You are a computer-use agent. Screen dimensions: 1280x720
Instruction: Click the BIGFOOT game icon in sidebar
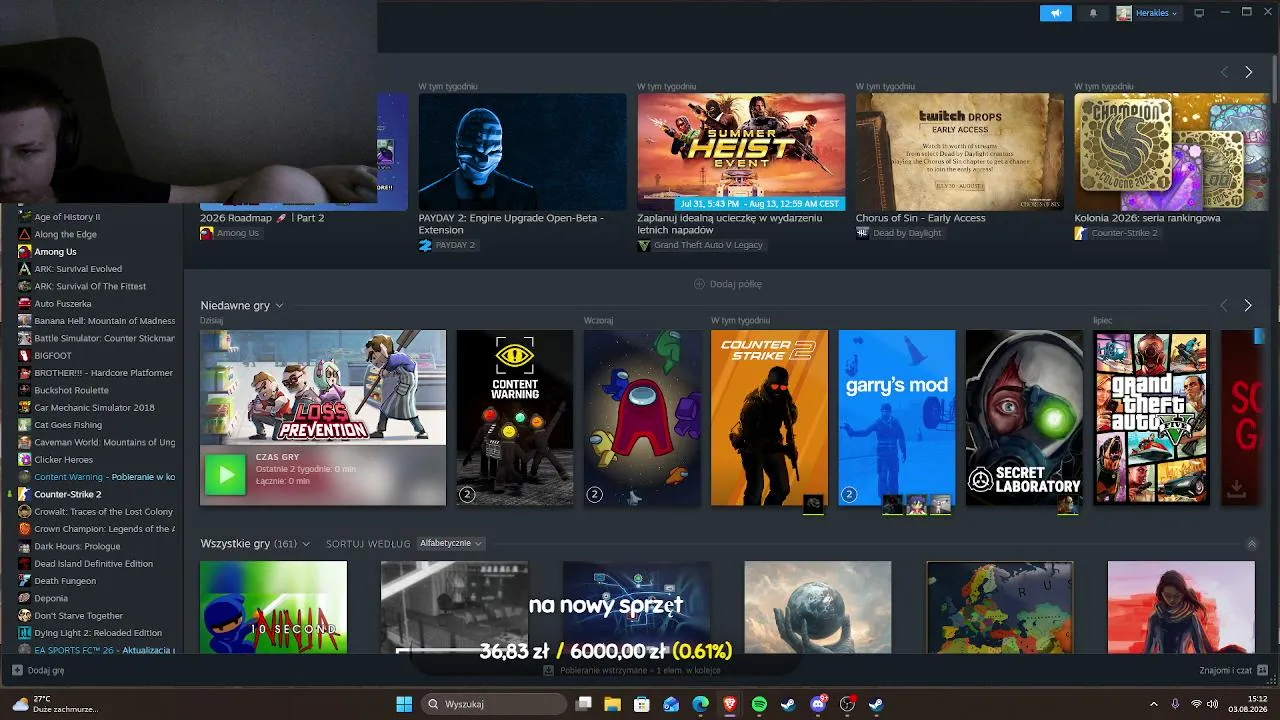tap(25, 355)
